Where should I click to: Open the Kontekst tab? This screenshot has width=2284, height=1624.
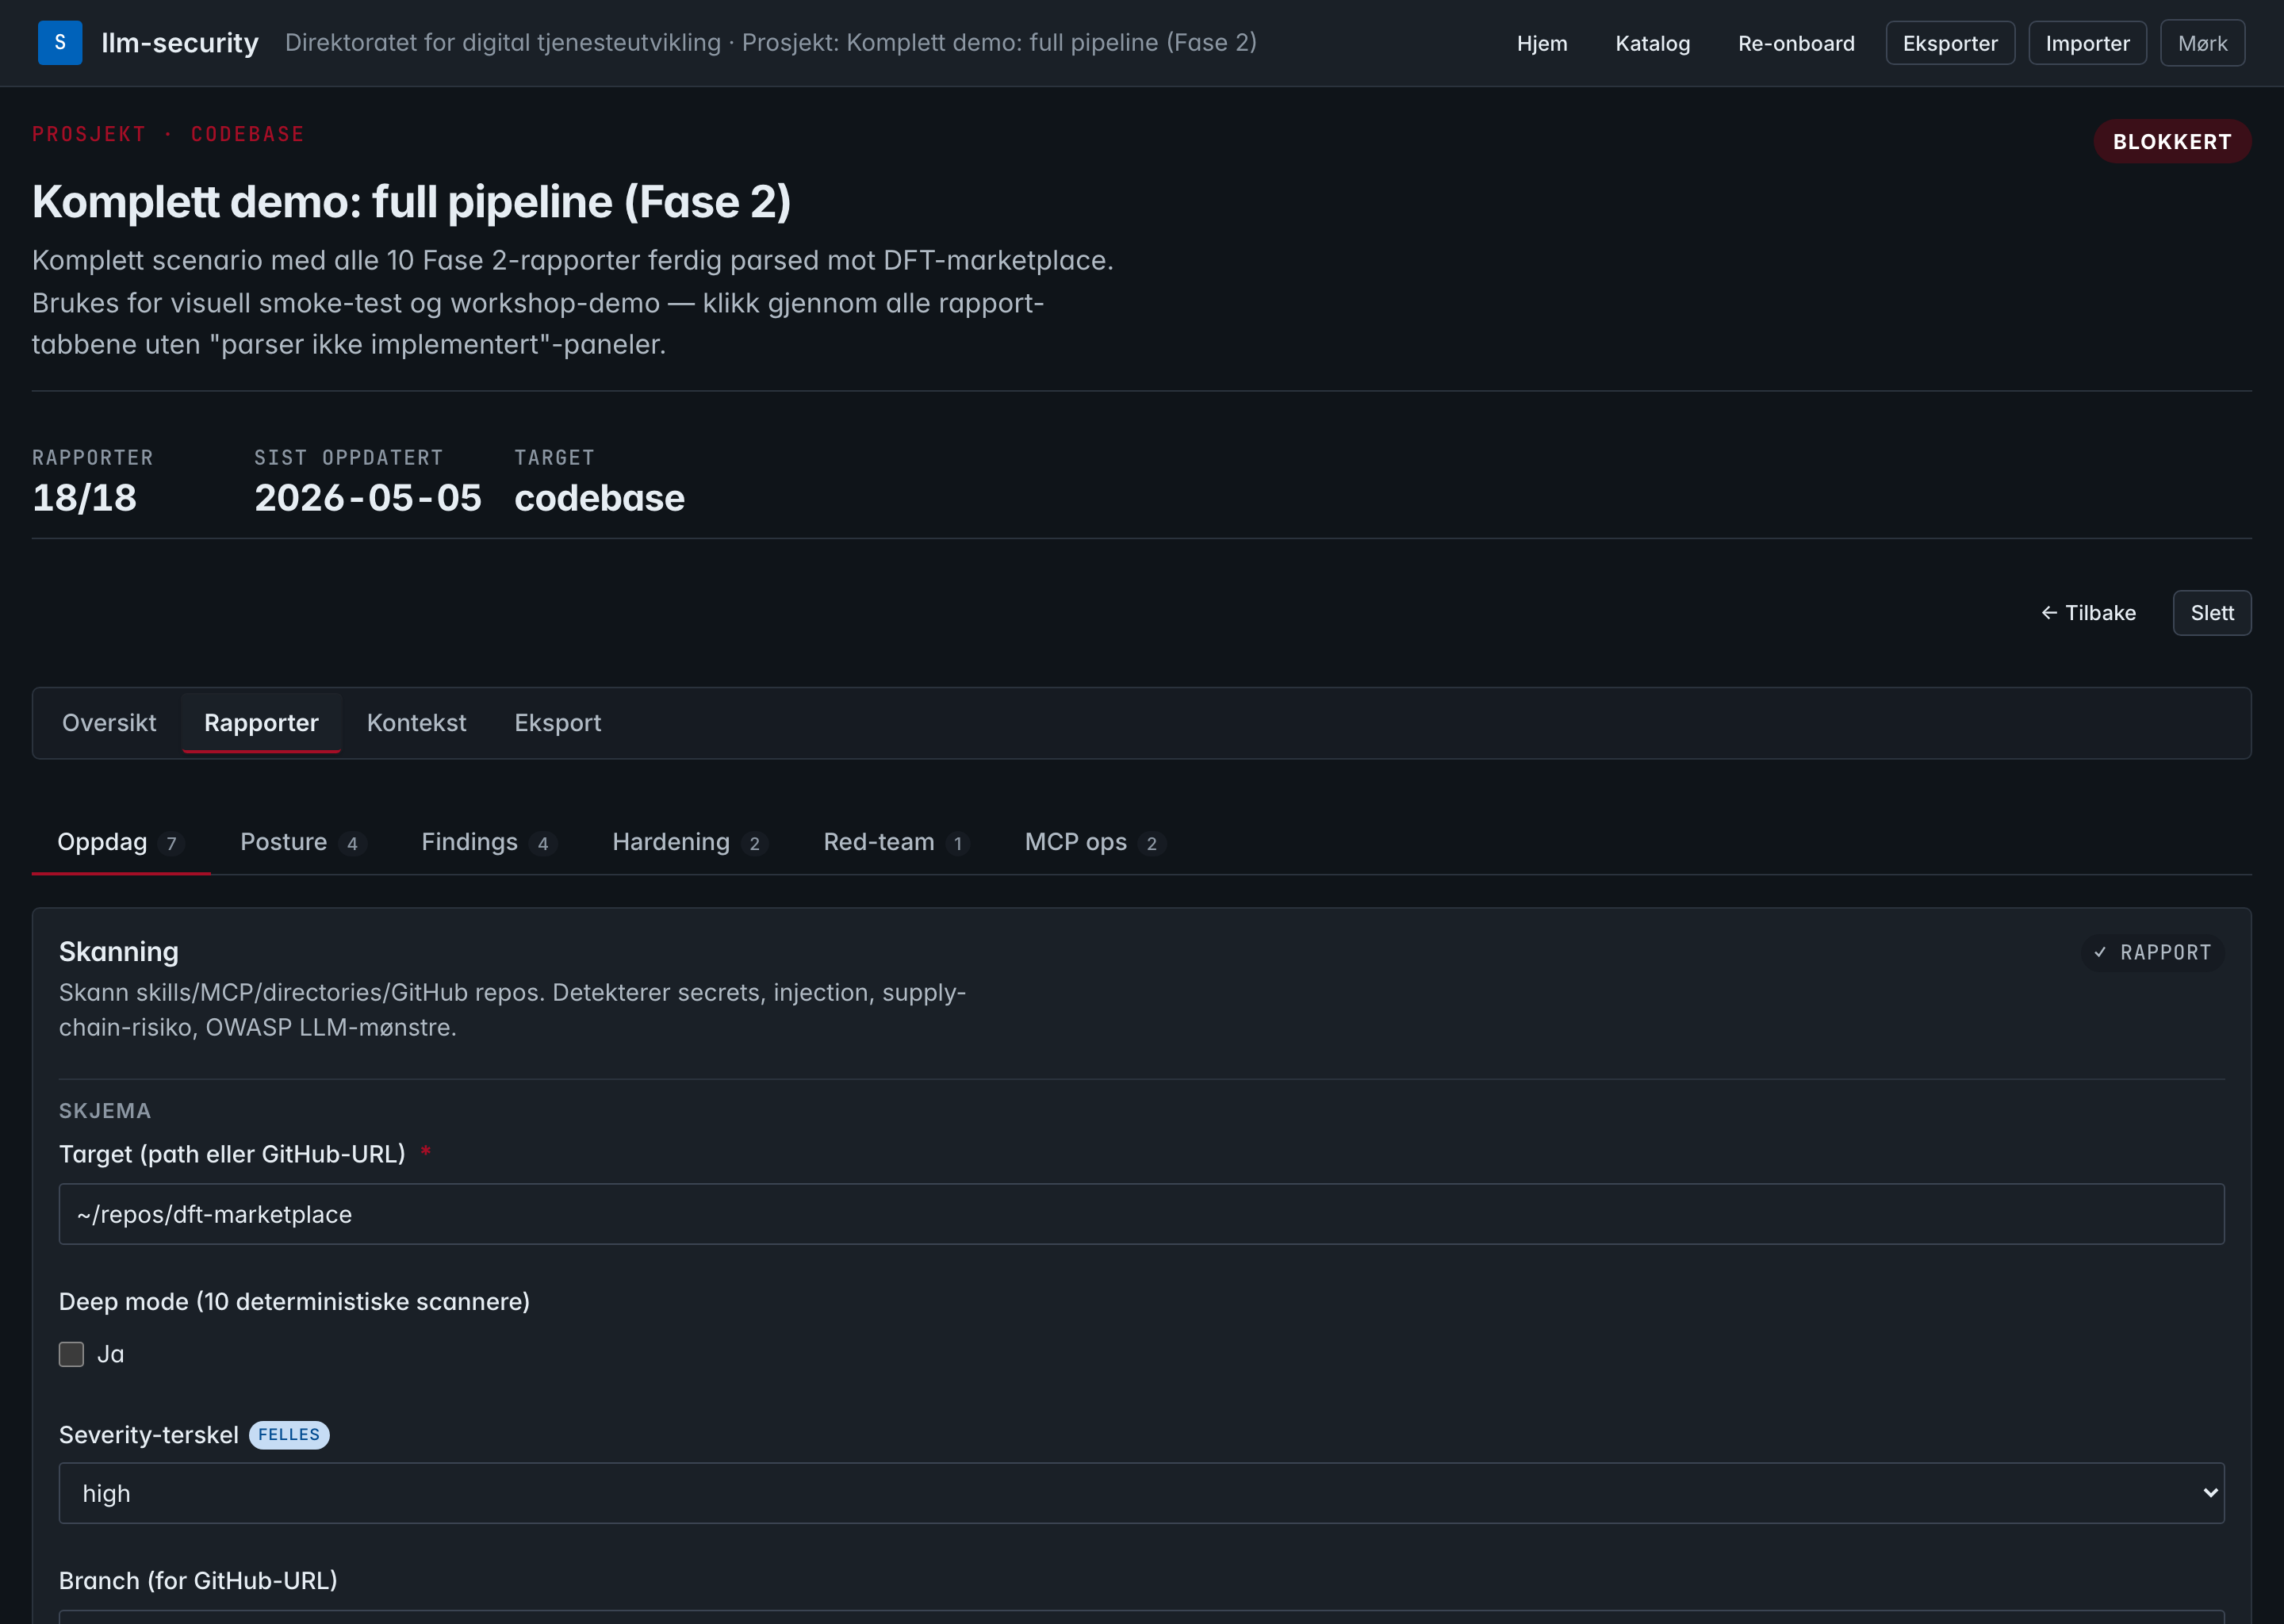tap(416, 723)
